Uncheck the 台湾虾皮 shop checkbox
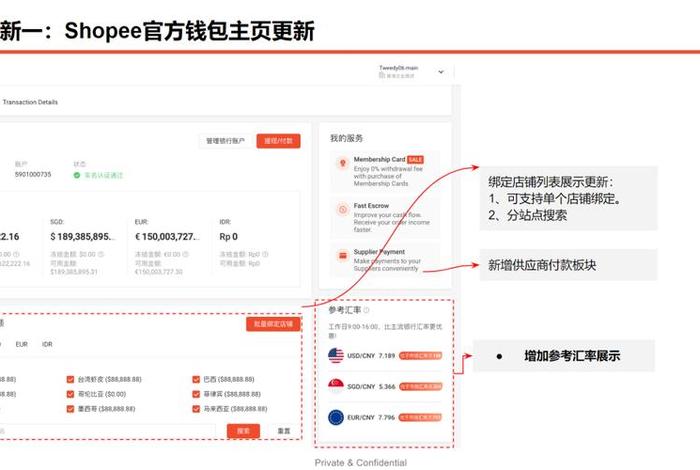 70,379
